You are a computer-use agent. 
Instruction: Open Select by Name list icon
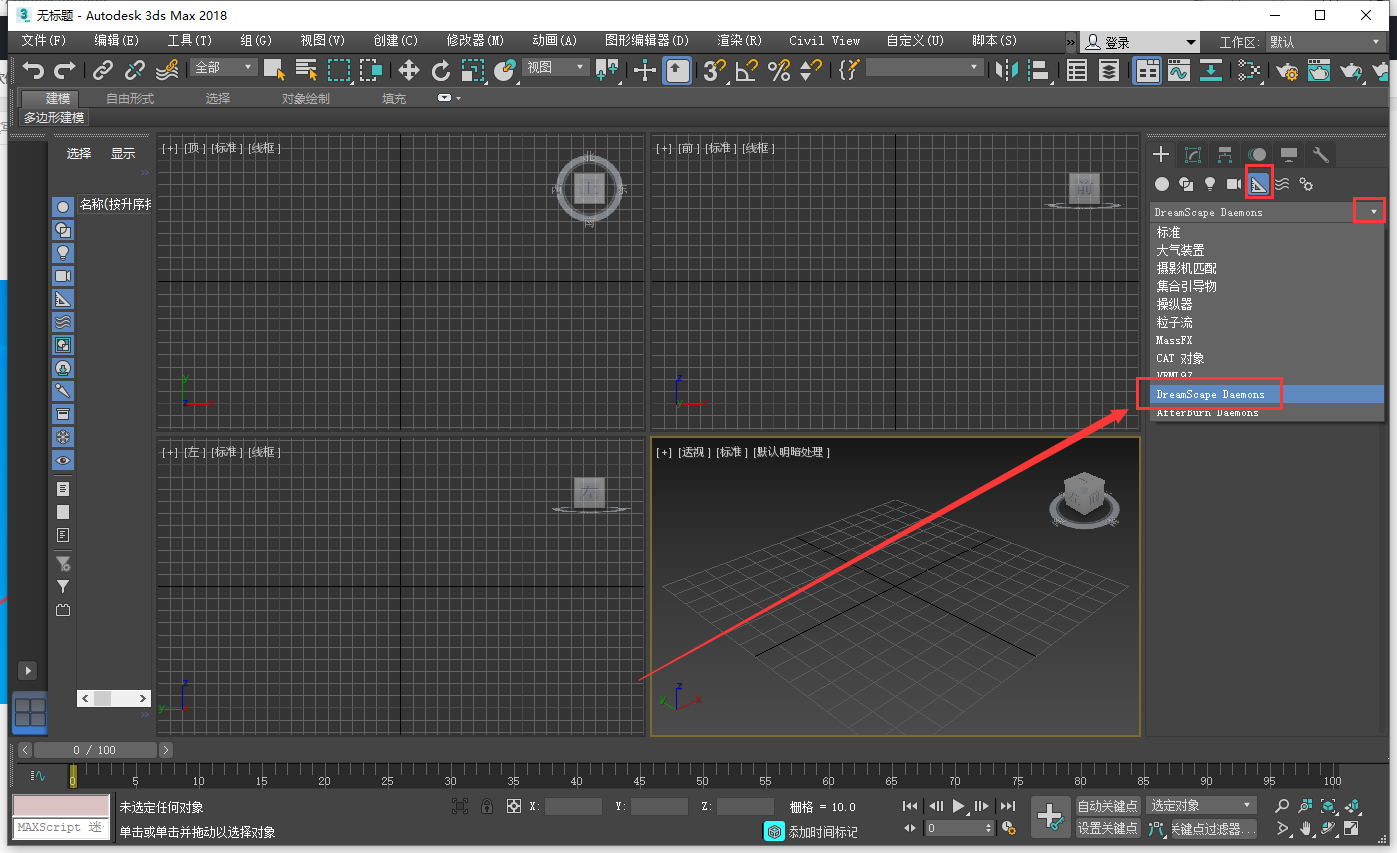[x=306, y=70]
